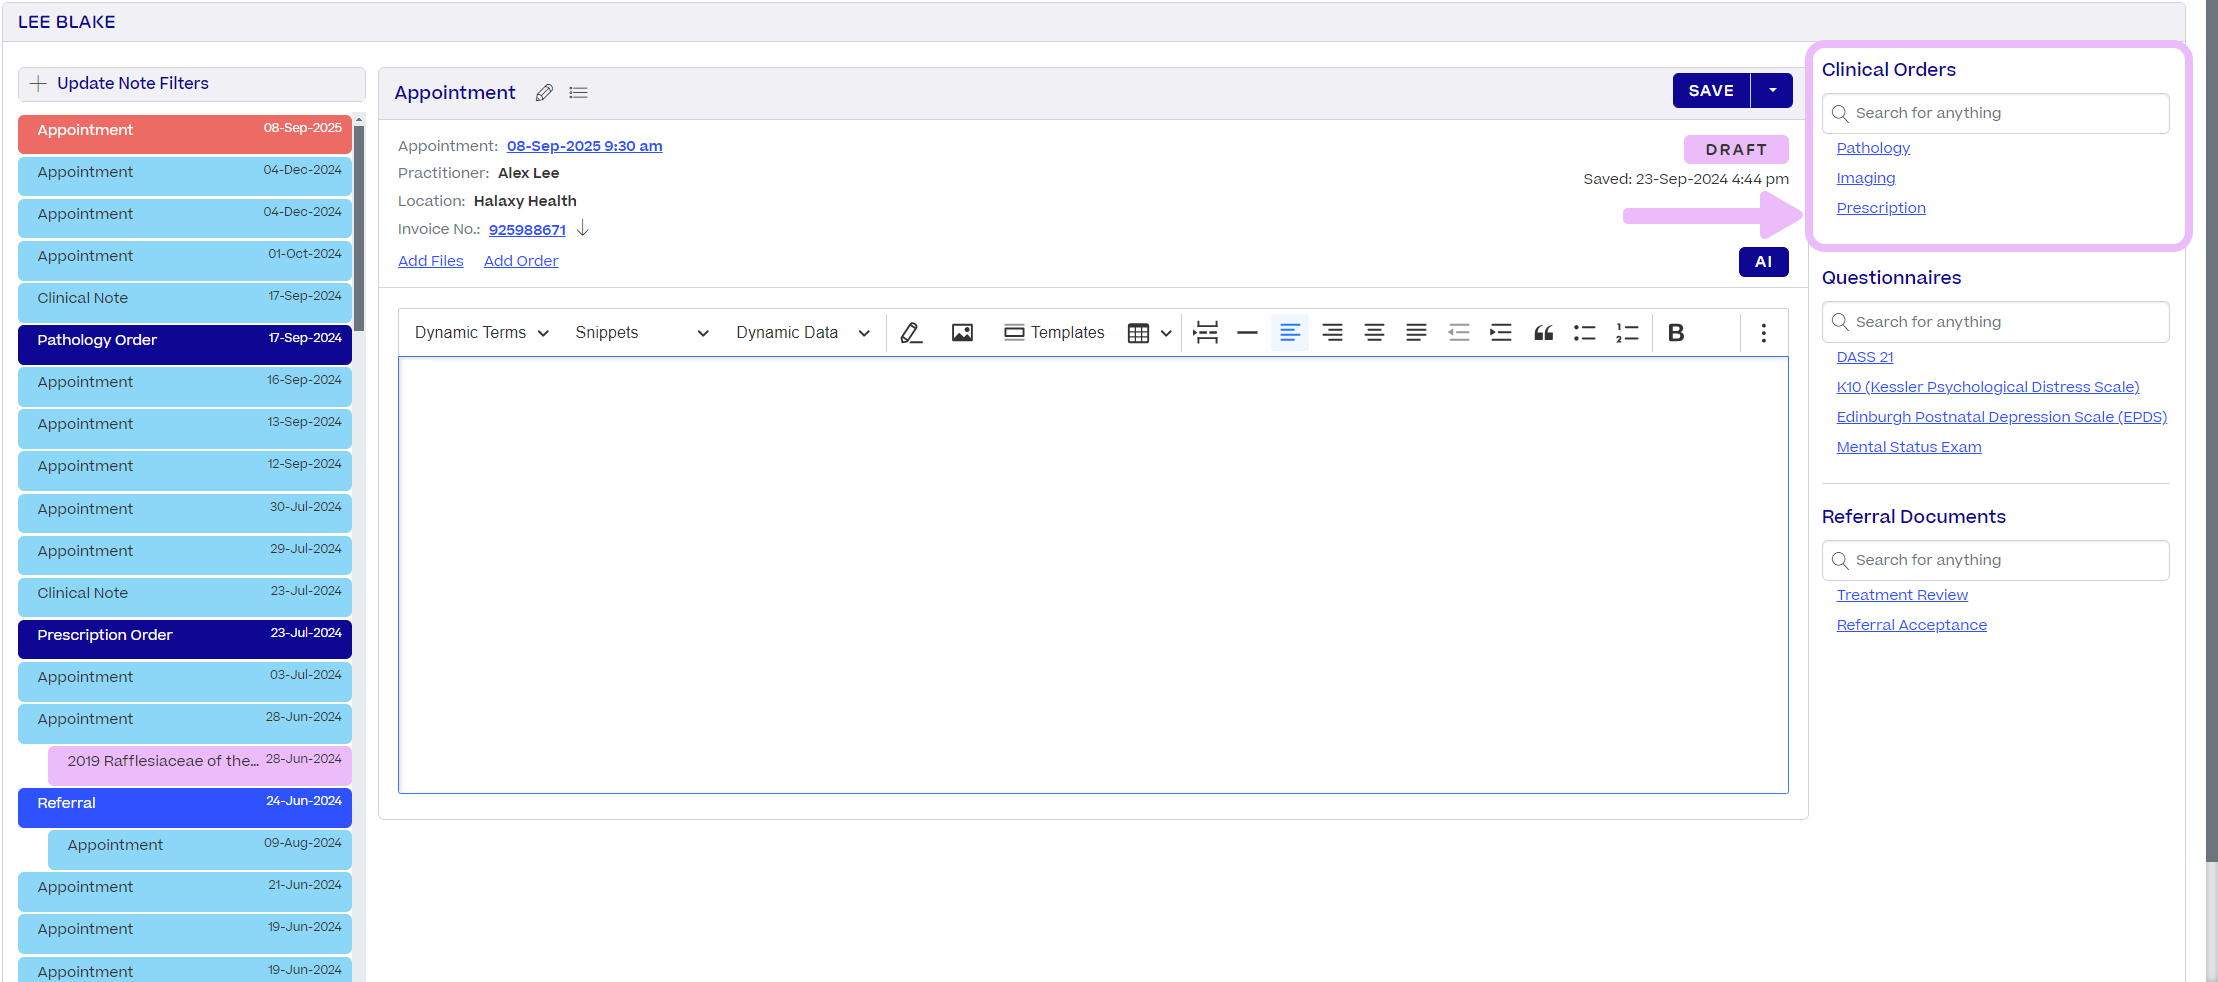Open more options three-dot menu in toolbar
Screen dimensions: 2218x982
pyautogui.click(x=1763, y=333)
